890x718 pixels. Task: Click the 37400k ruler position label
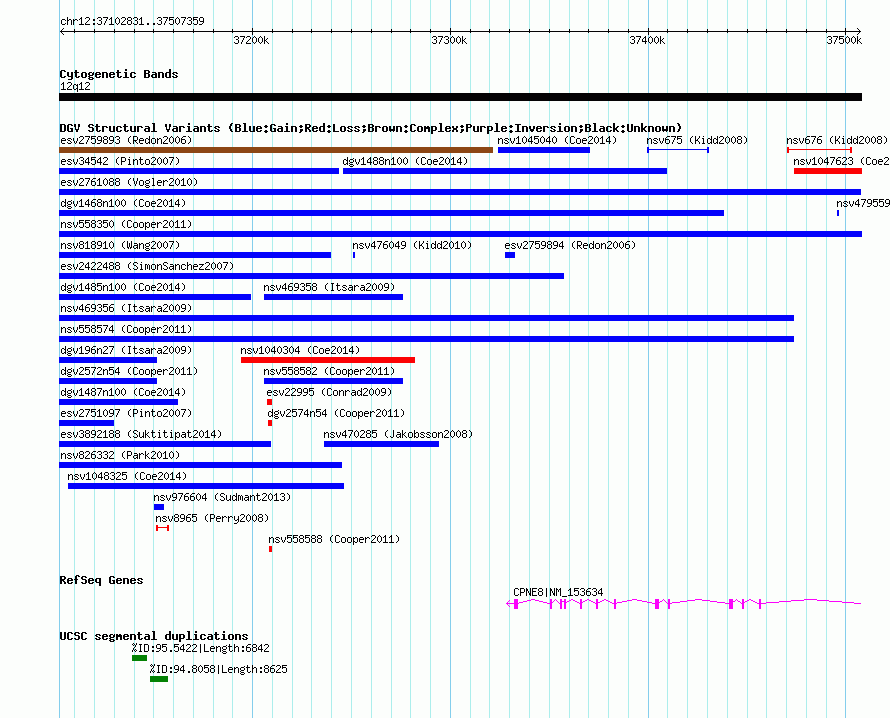pos(647,40)
